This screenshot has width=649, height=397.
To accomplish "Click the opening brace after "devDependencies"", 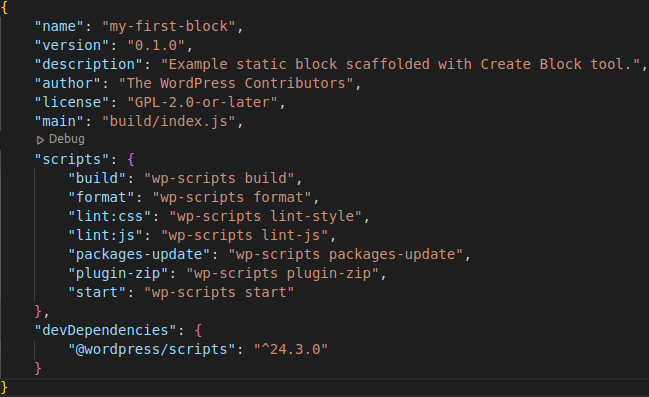I will (198, 331).
